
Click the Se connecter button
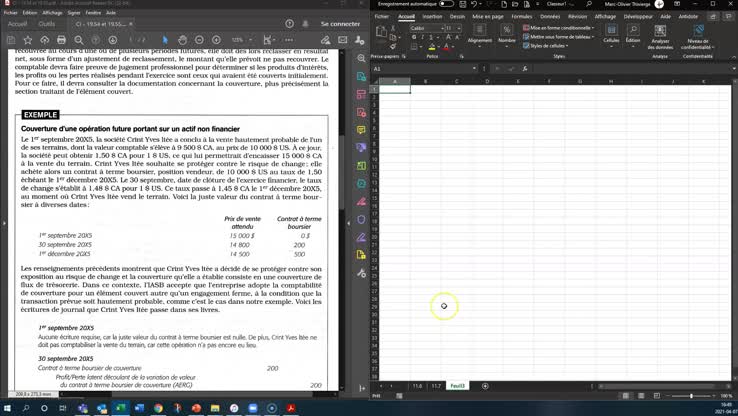coord(340,23)
